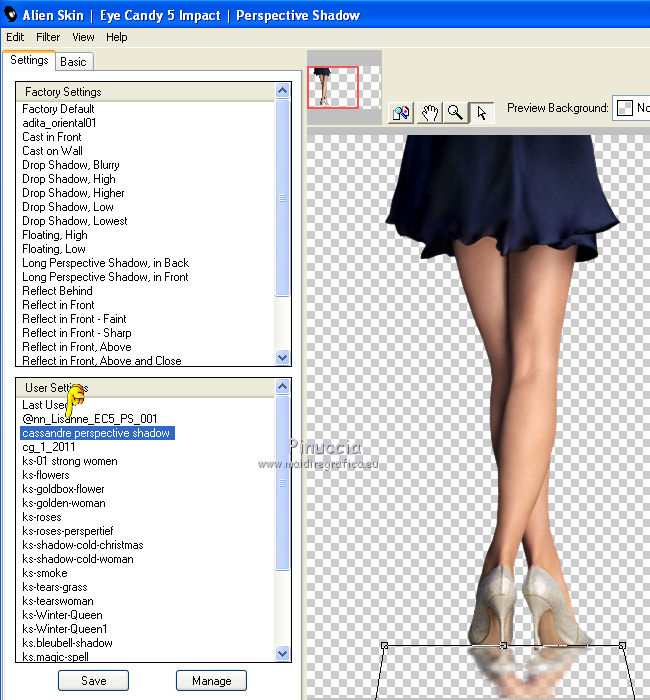Select the plain Reflect in Front preset
This screenshot has width=650, height=700.
pos(58,305)
